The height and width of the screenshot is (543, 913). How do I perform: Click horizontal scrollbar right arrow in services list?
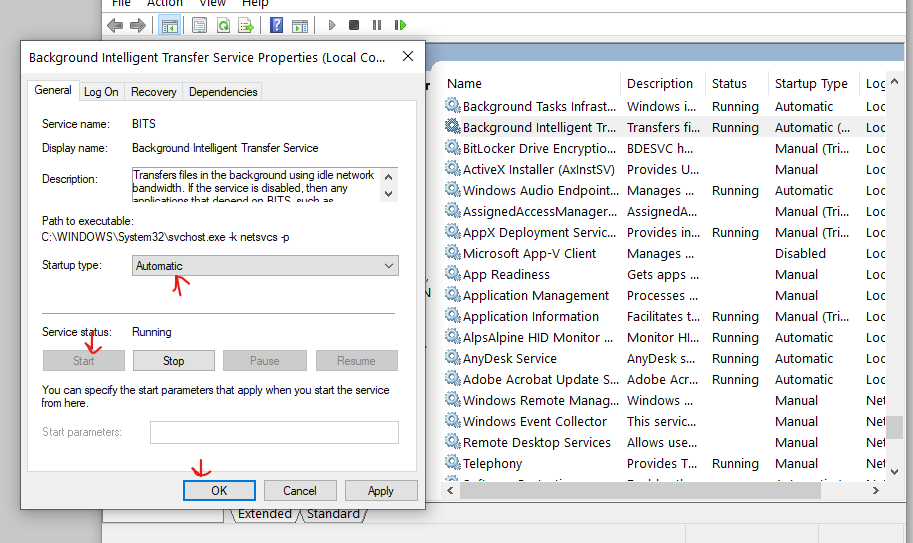(876, 491)
